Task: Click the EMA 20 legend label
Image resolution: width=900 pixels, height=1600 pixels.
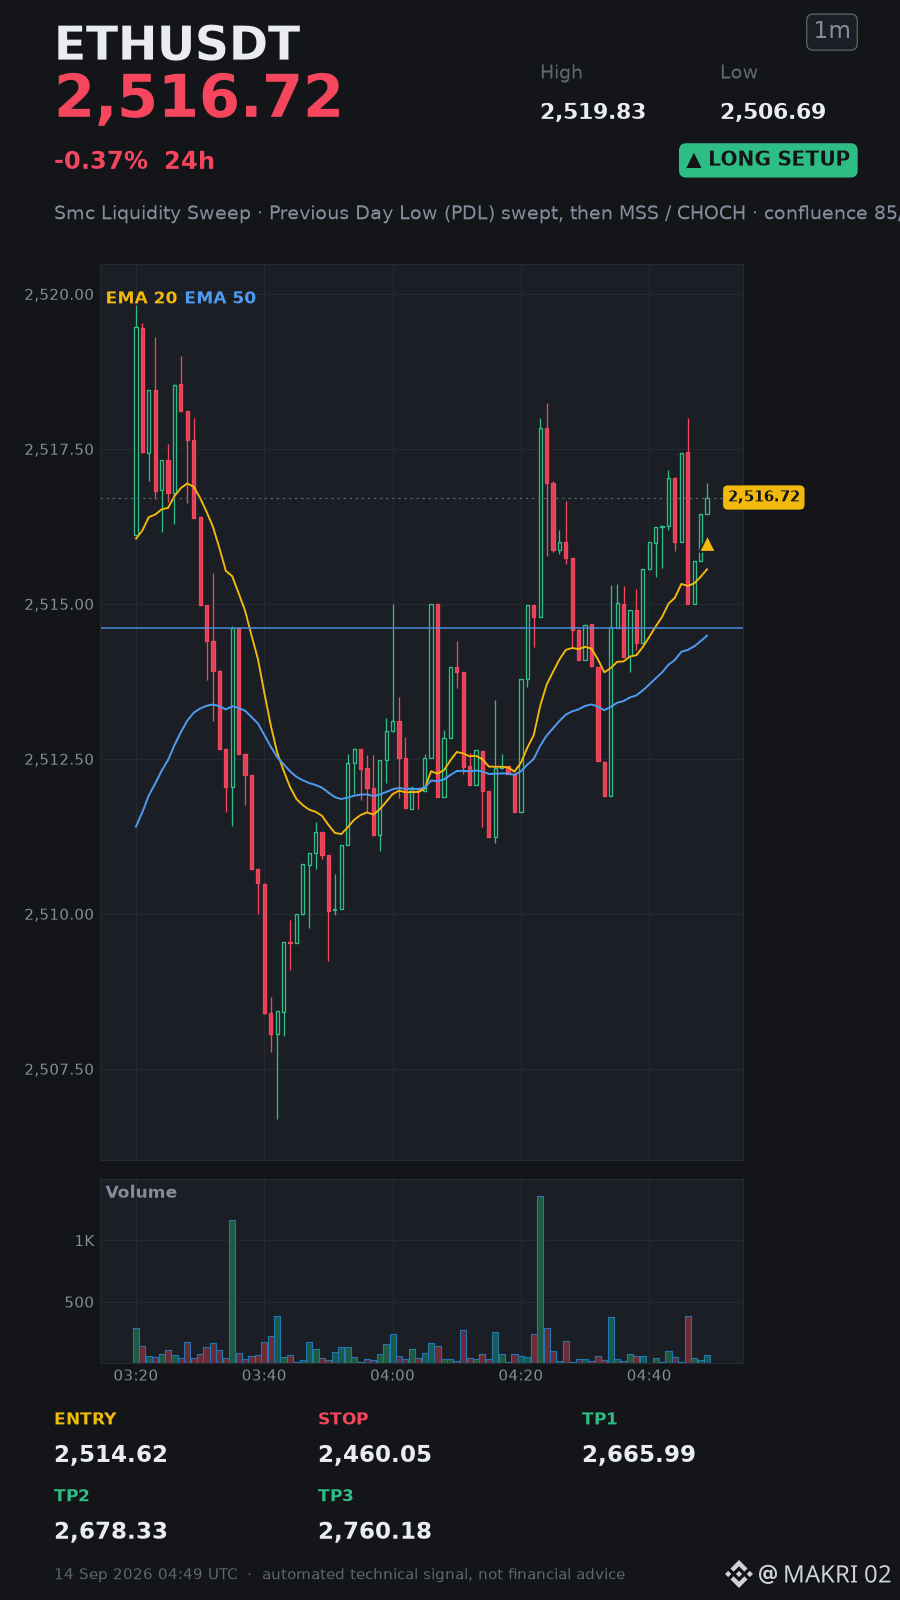Action: tap(141, 298)
